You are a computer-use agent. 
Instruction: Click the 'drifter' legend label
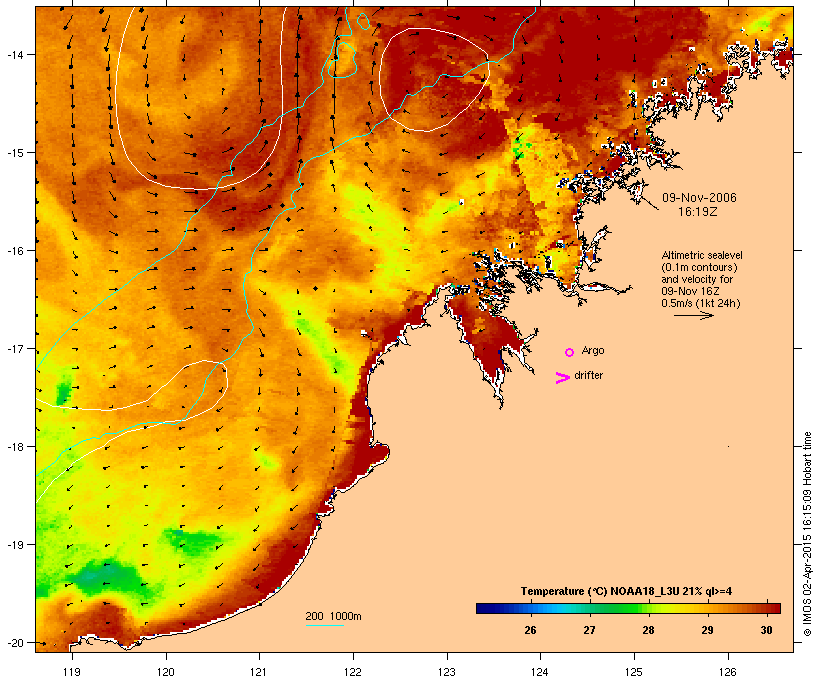[589, 375]
